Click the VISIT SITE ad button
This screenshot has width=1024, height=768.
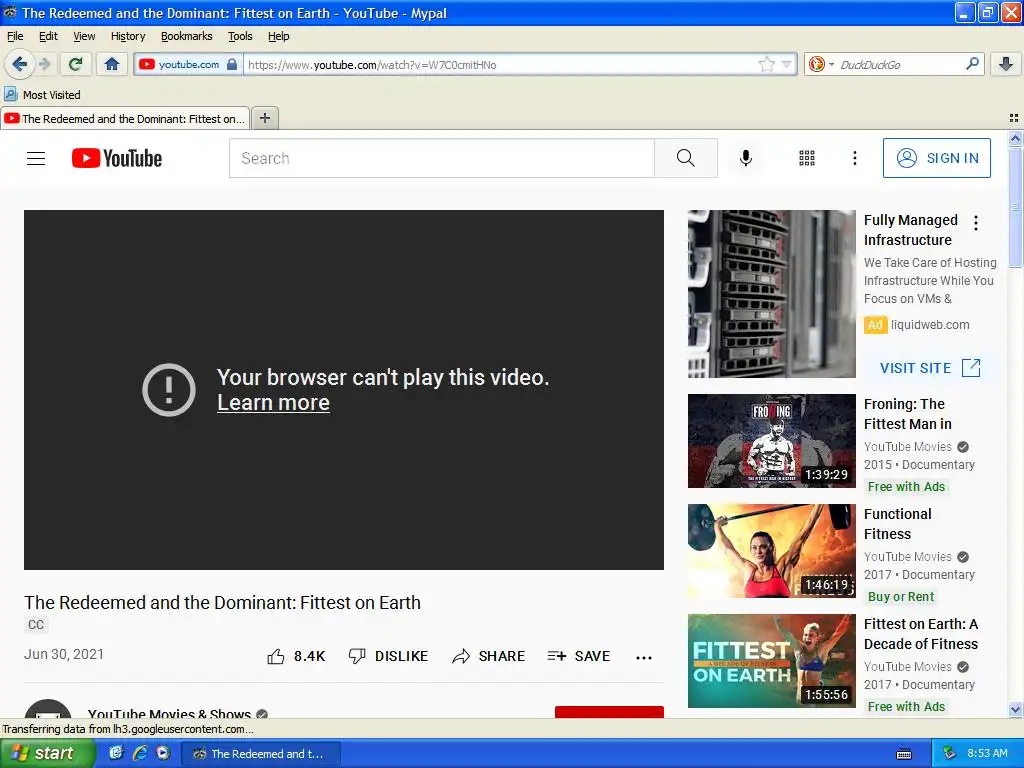pyautogui.click(x=930, y=368)
